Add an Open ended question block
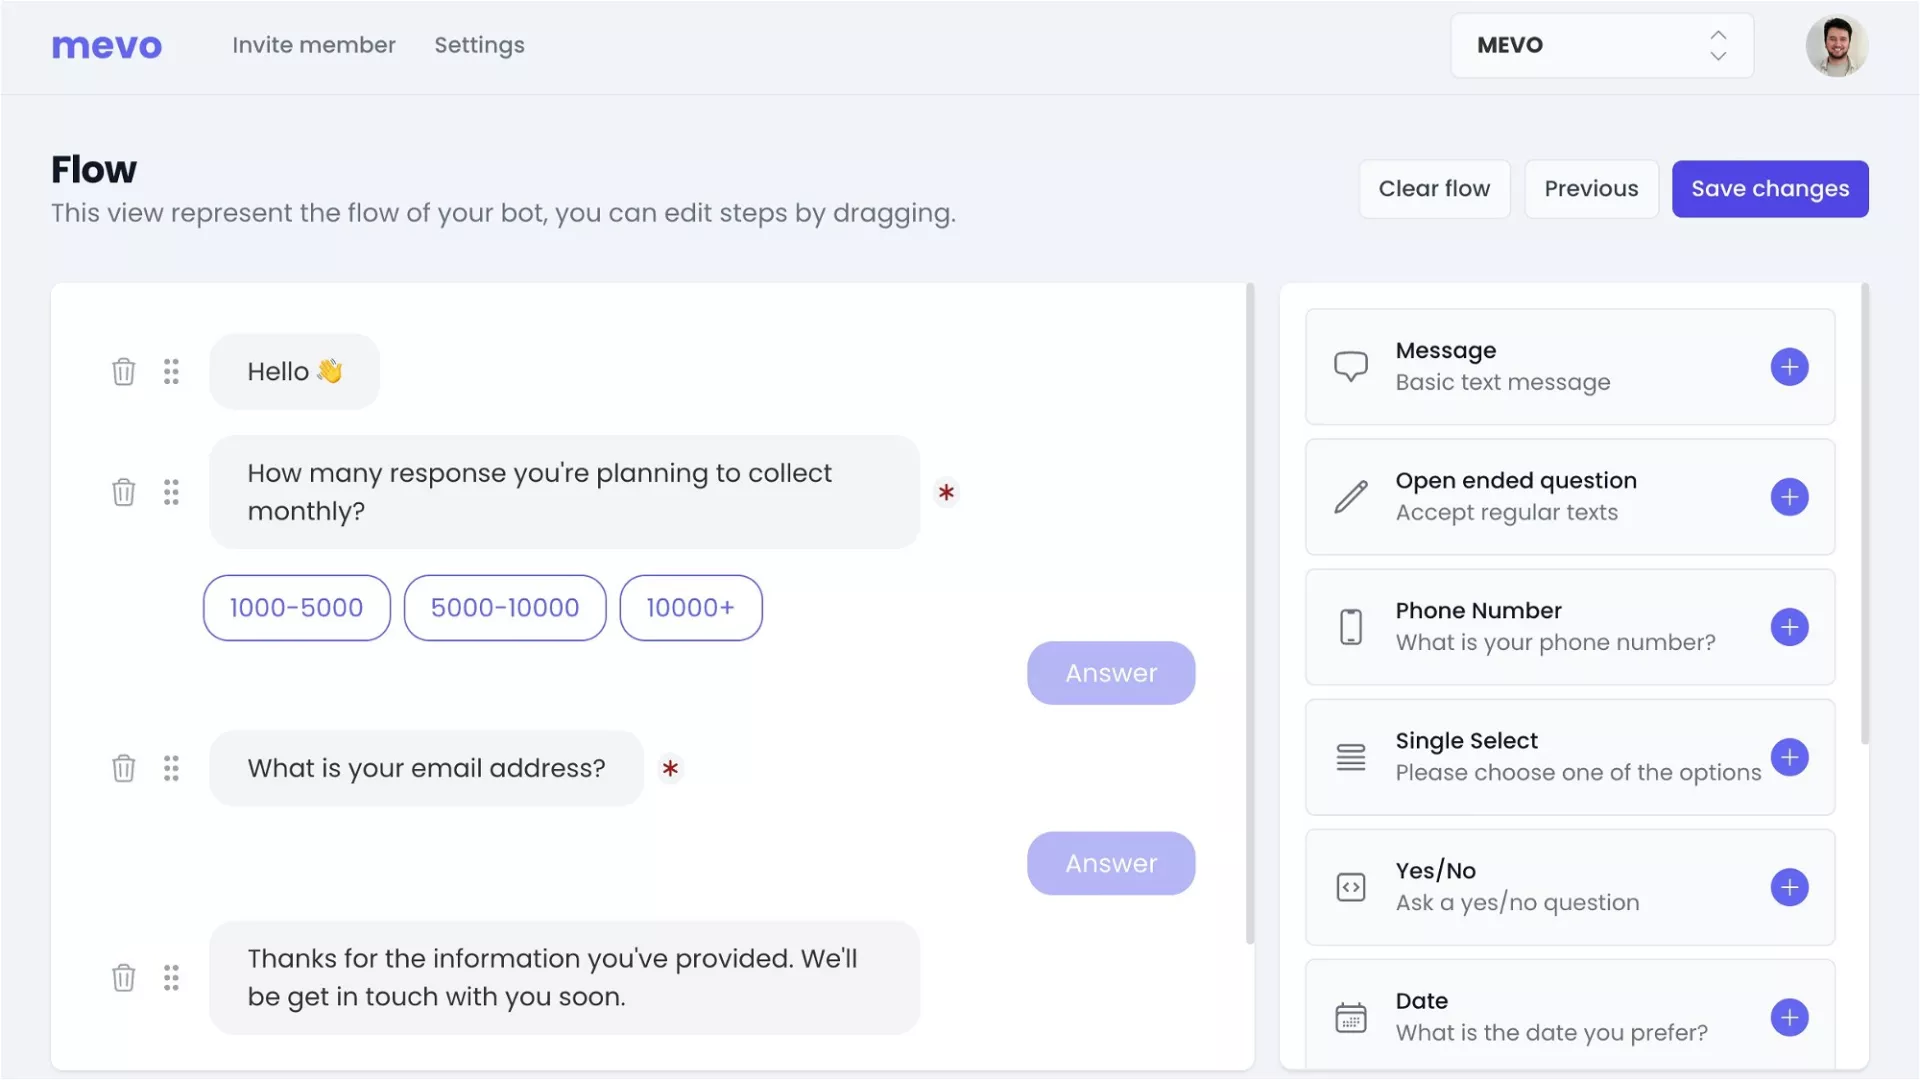1920x1080 pixels. click(1789, 497)
